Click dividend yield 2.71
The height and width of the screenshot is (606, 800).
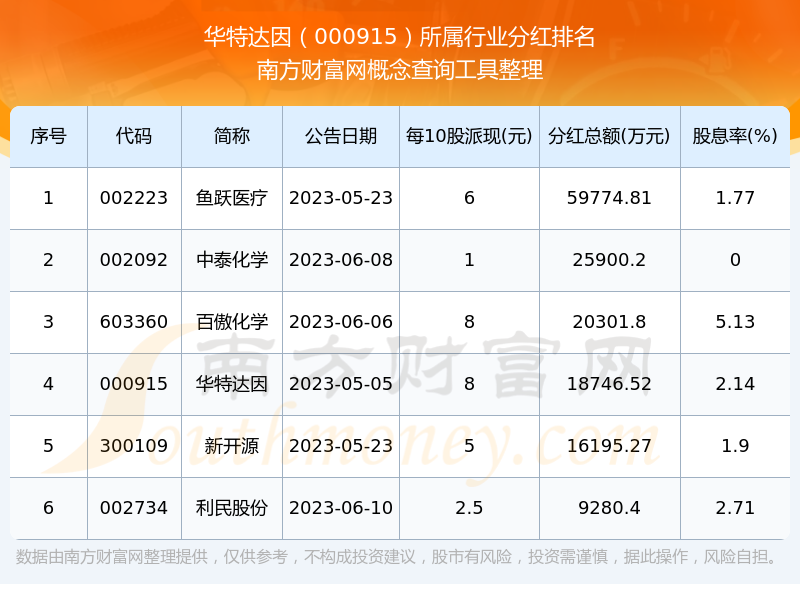coord(735,508)
